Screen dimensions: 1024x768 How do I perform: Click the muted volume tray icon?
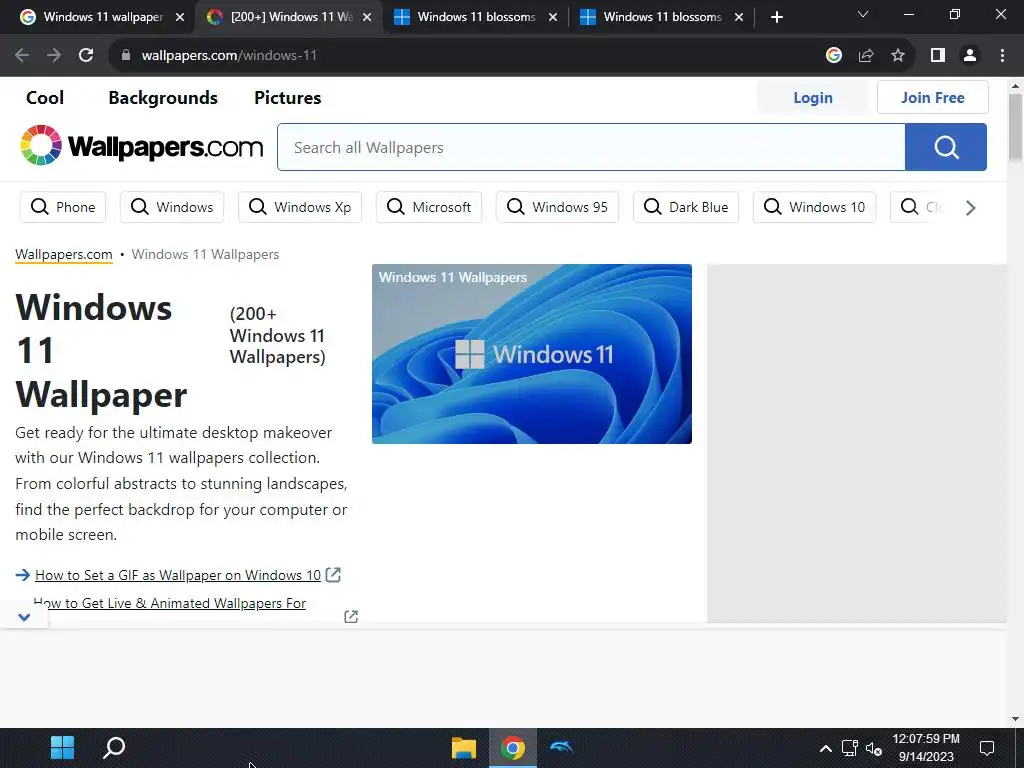[874, 748]
